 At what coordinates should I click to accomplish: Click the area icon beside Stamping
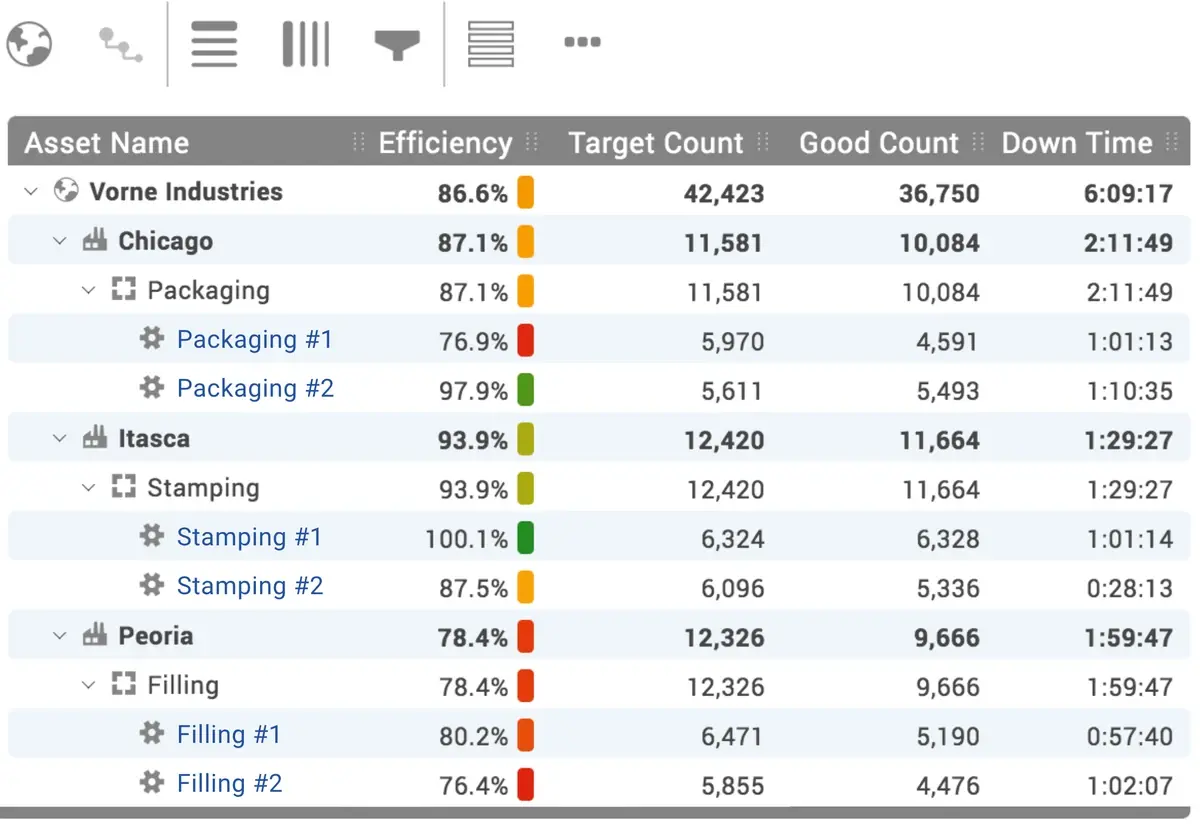(123, 487)
